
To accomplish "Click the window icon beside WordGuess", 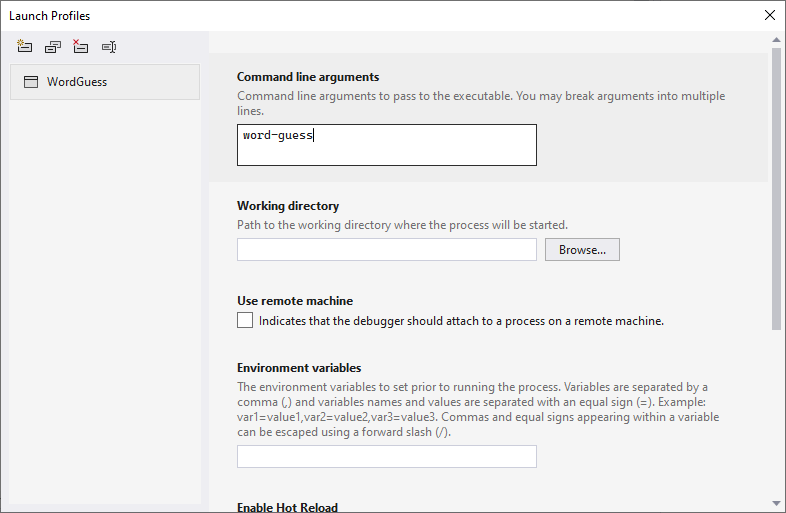I will pos(31,82).
